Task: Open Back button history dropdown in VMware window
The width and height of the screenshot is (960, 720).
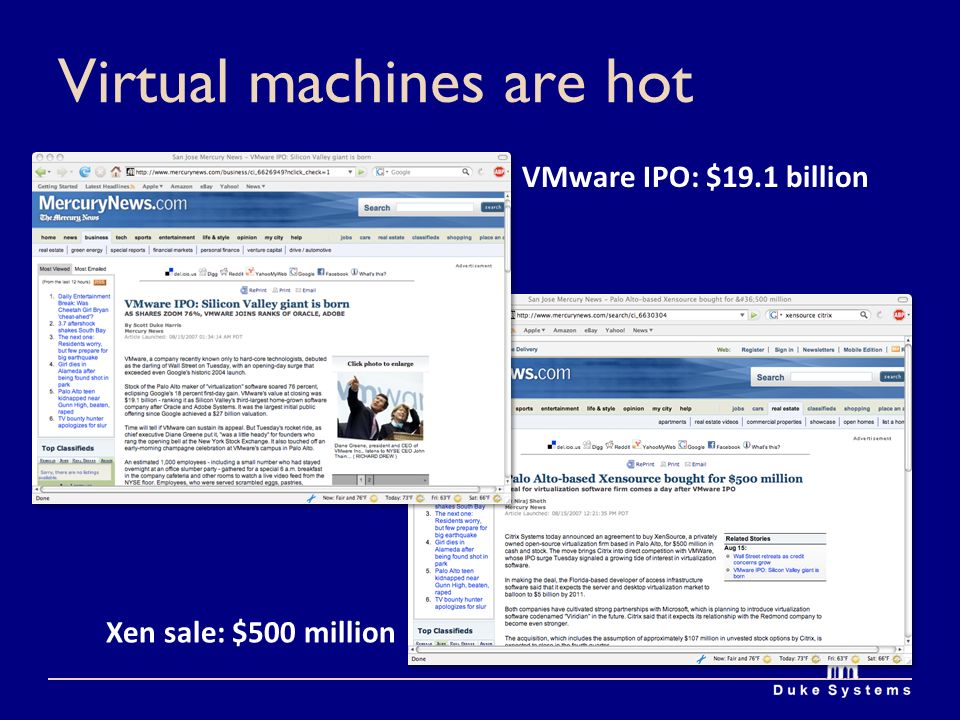Action: (x=49, y=173)
